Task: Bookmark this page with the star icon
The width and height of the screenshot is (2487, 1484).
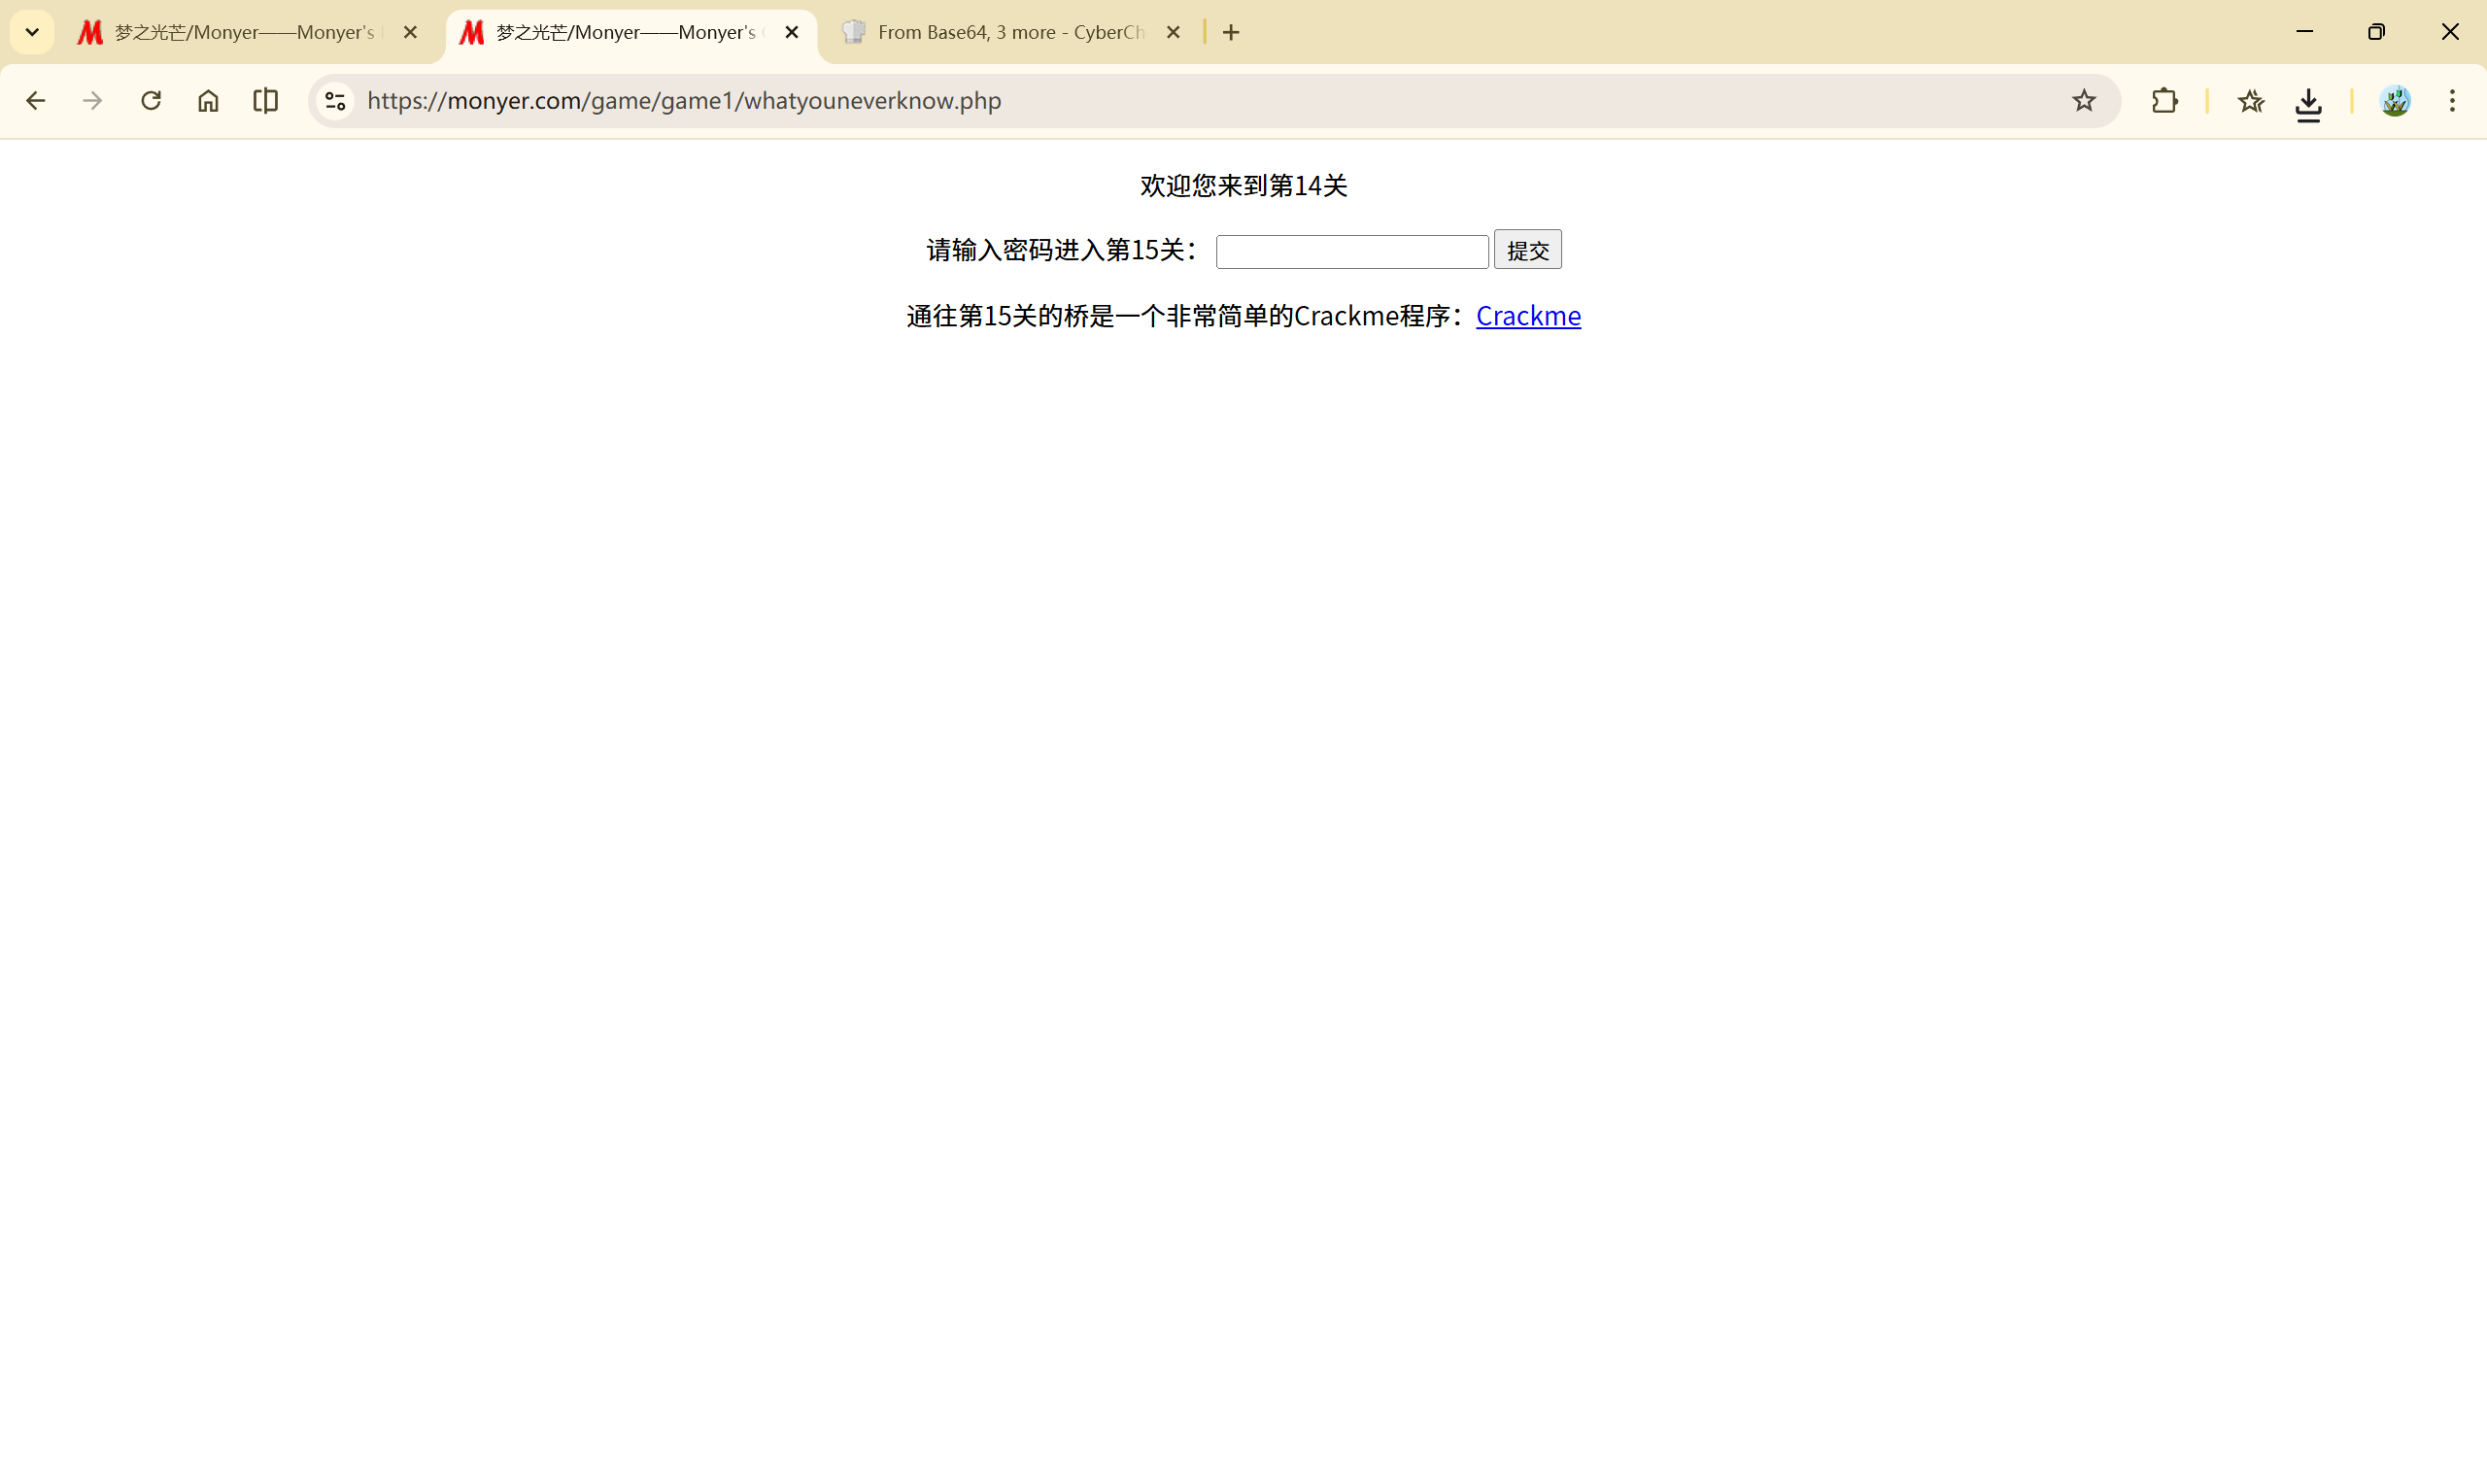Action: (x=2084, y=101)
